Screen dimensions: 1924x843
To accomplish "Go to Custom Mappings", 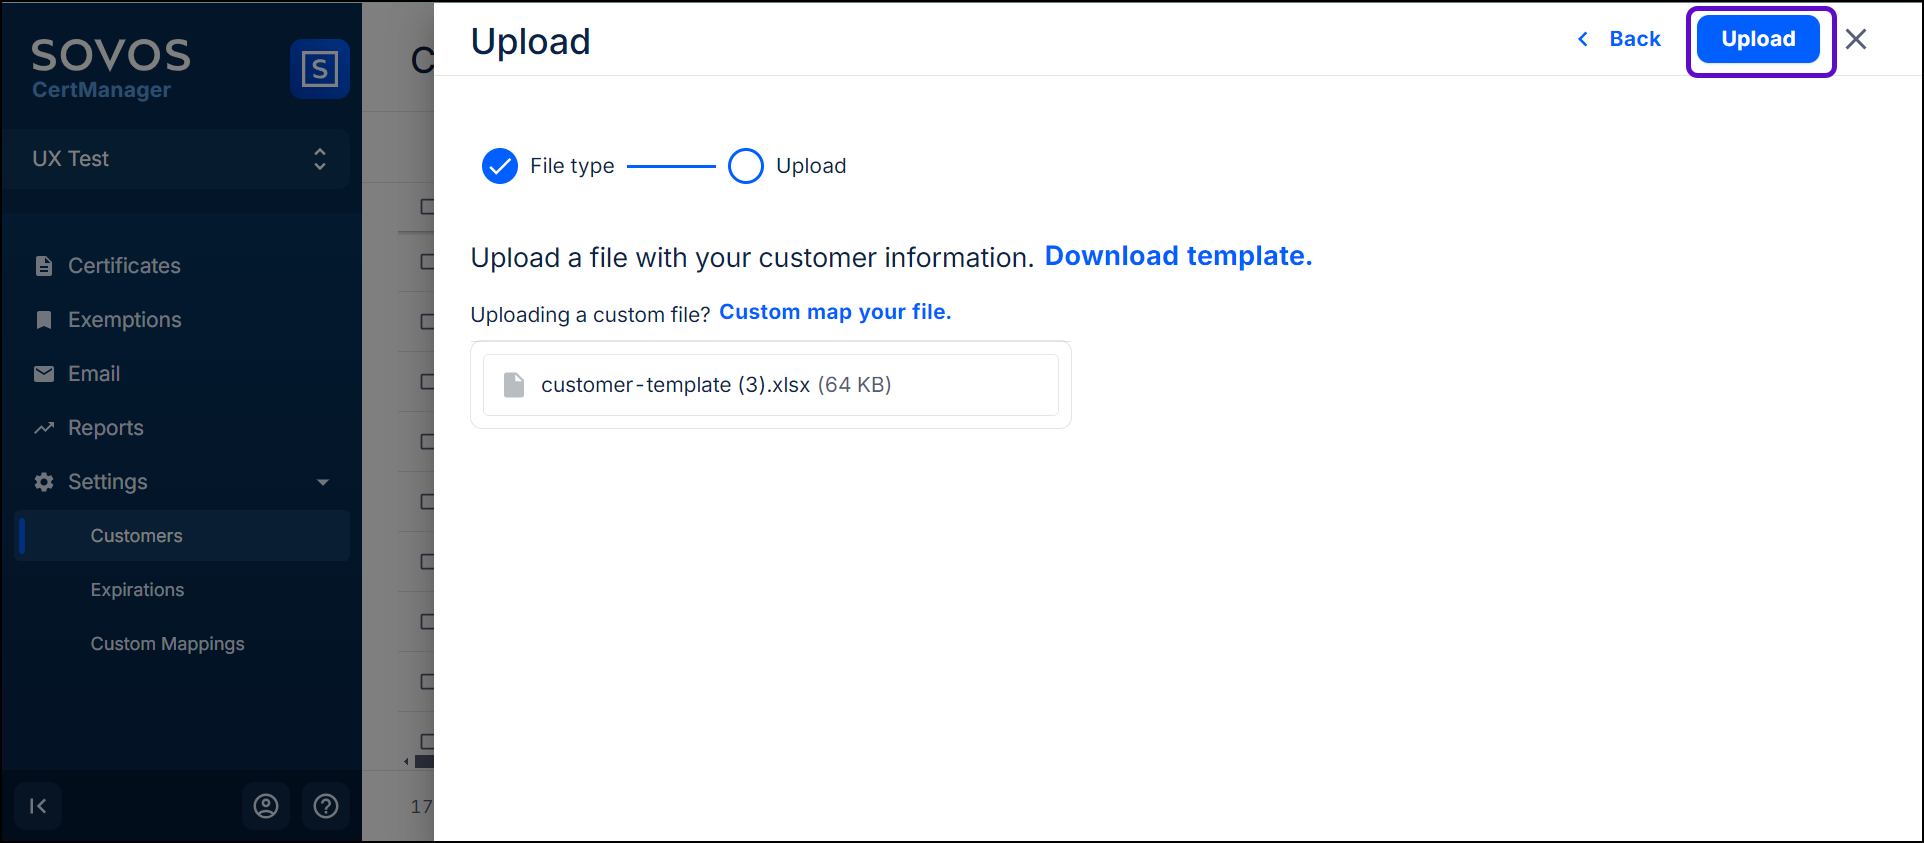I will click(x=168, y=644).
